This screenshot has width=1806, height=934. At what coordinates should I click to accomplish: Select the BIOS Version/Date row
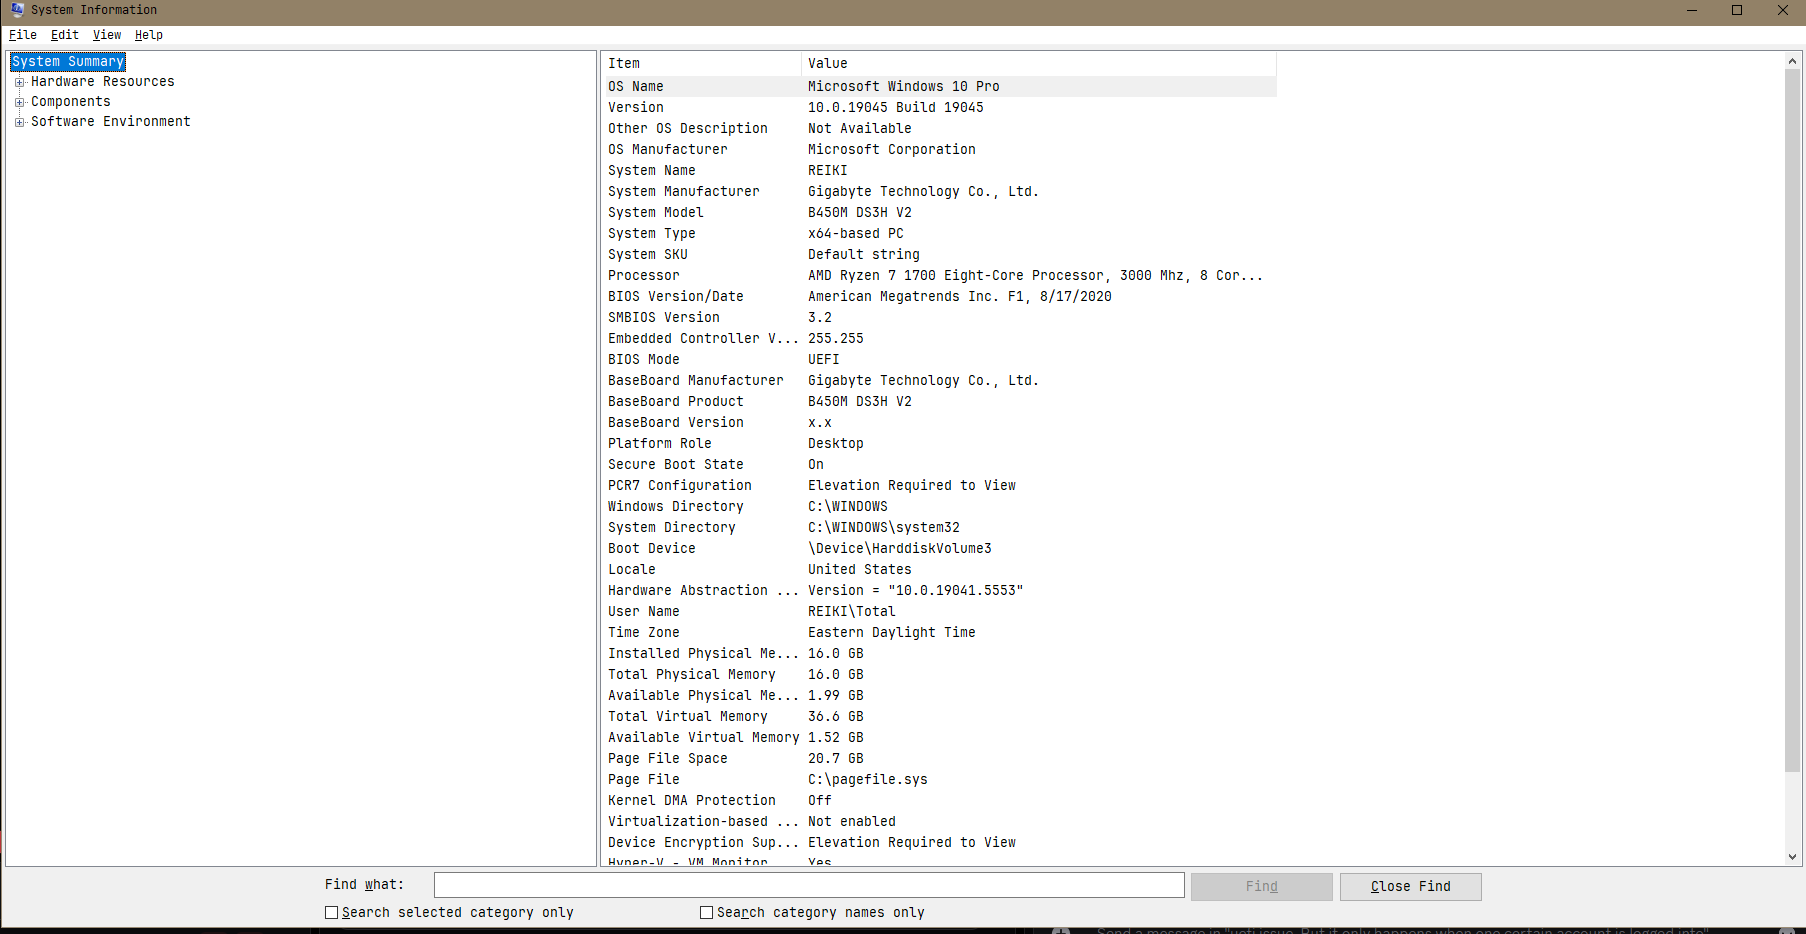point(939,297)
